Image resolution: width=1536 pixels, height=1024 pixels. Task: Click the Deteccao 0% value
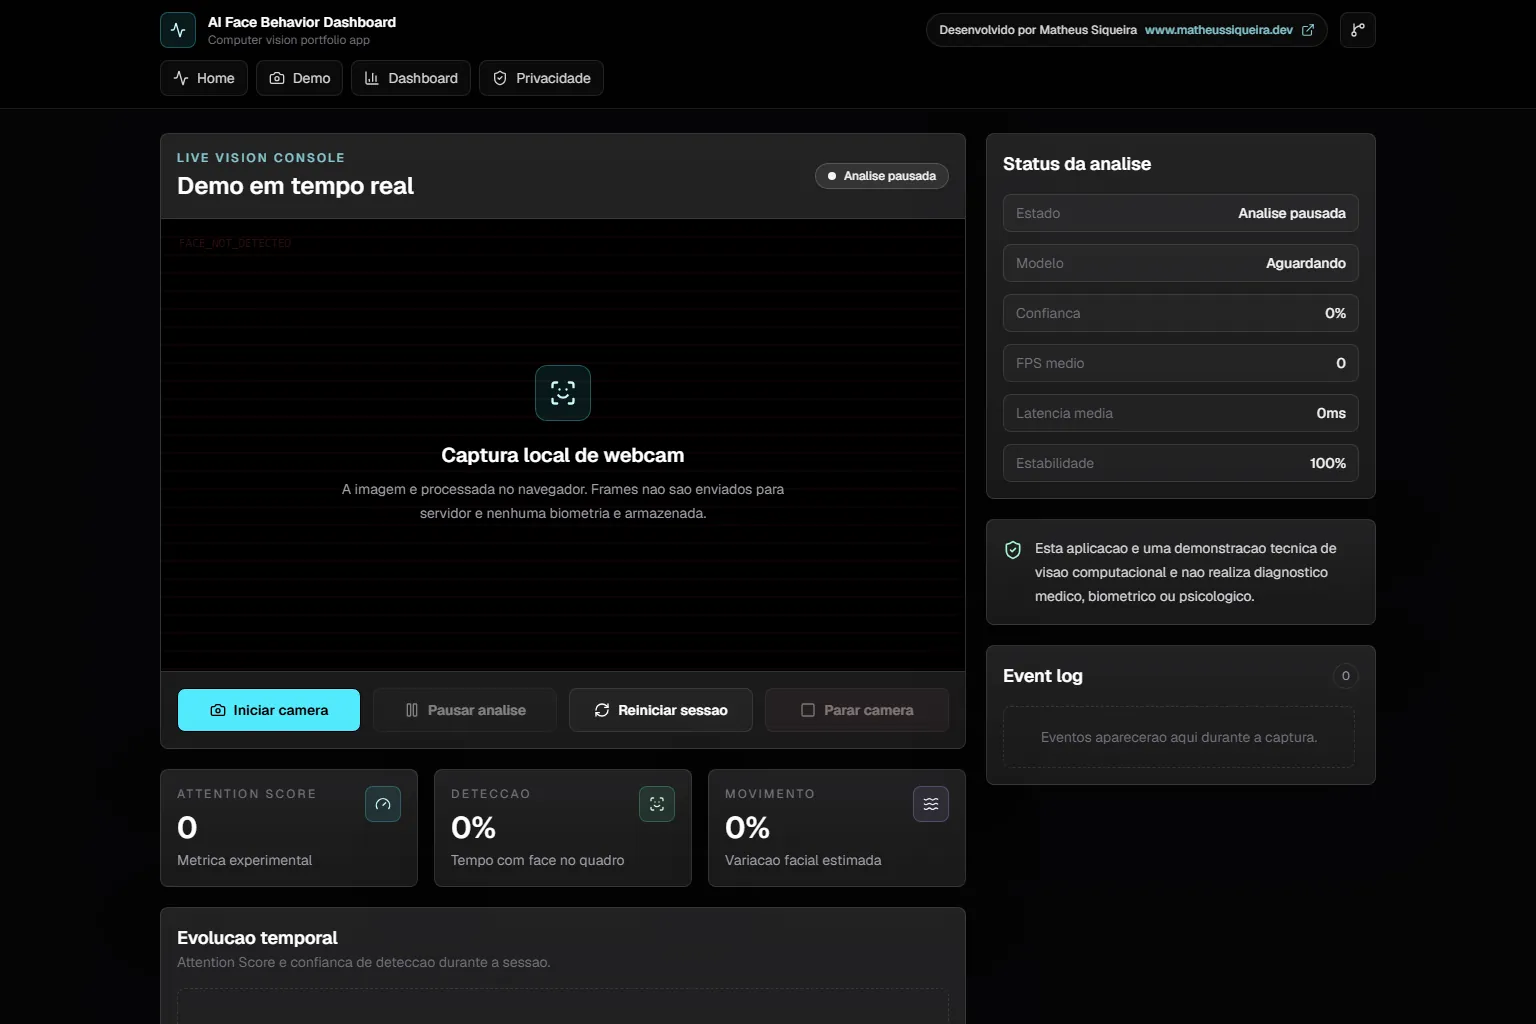[473, 828]
